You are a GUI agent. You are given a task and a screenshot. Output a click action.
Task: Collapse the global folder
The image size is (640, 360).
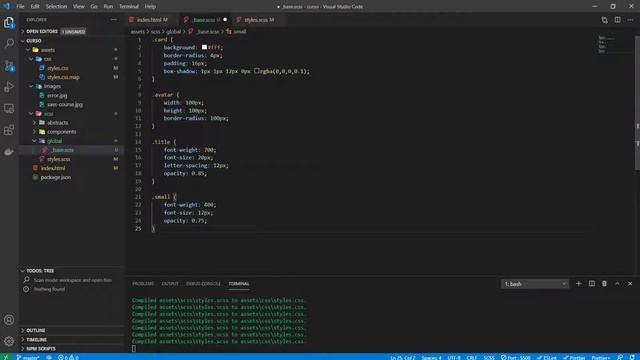point(72,141)
